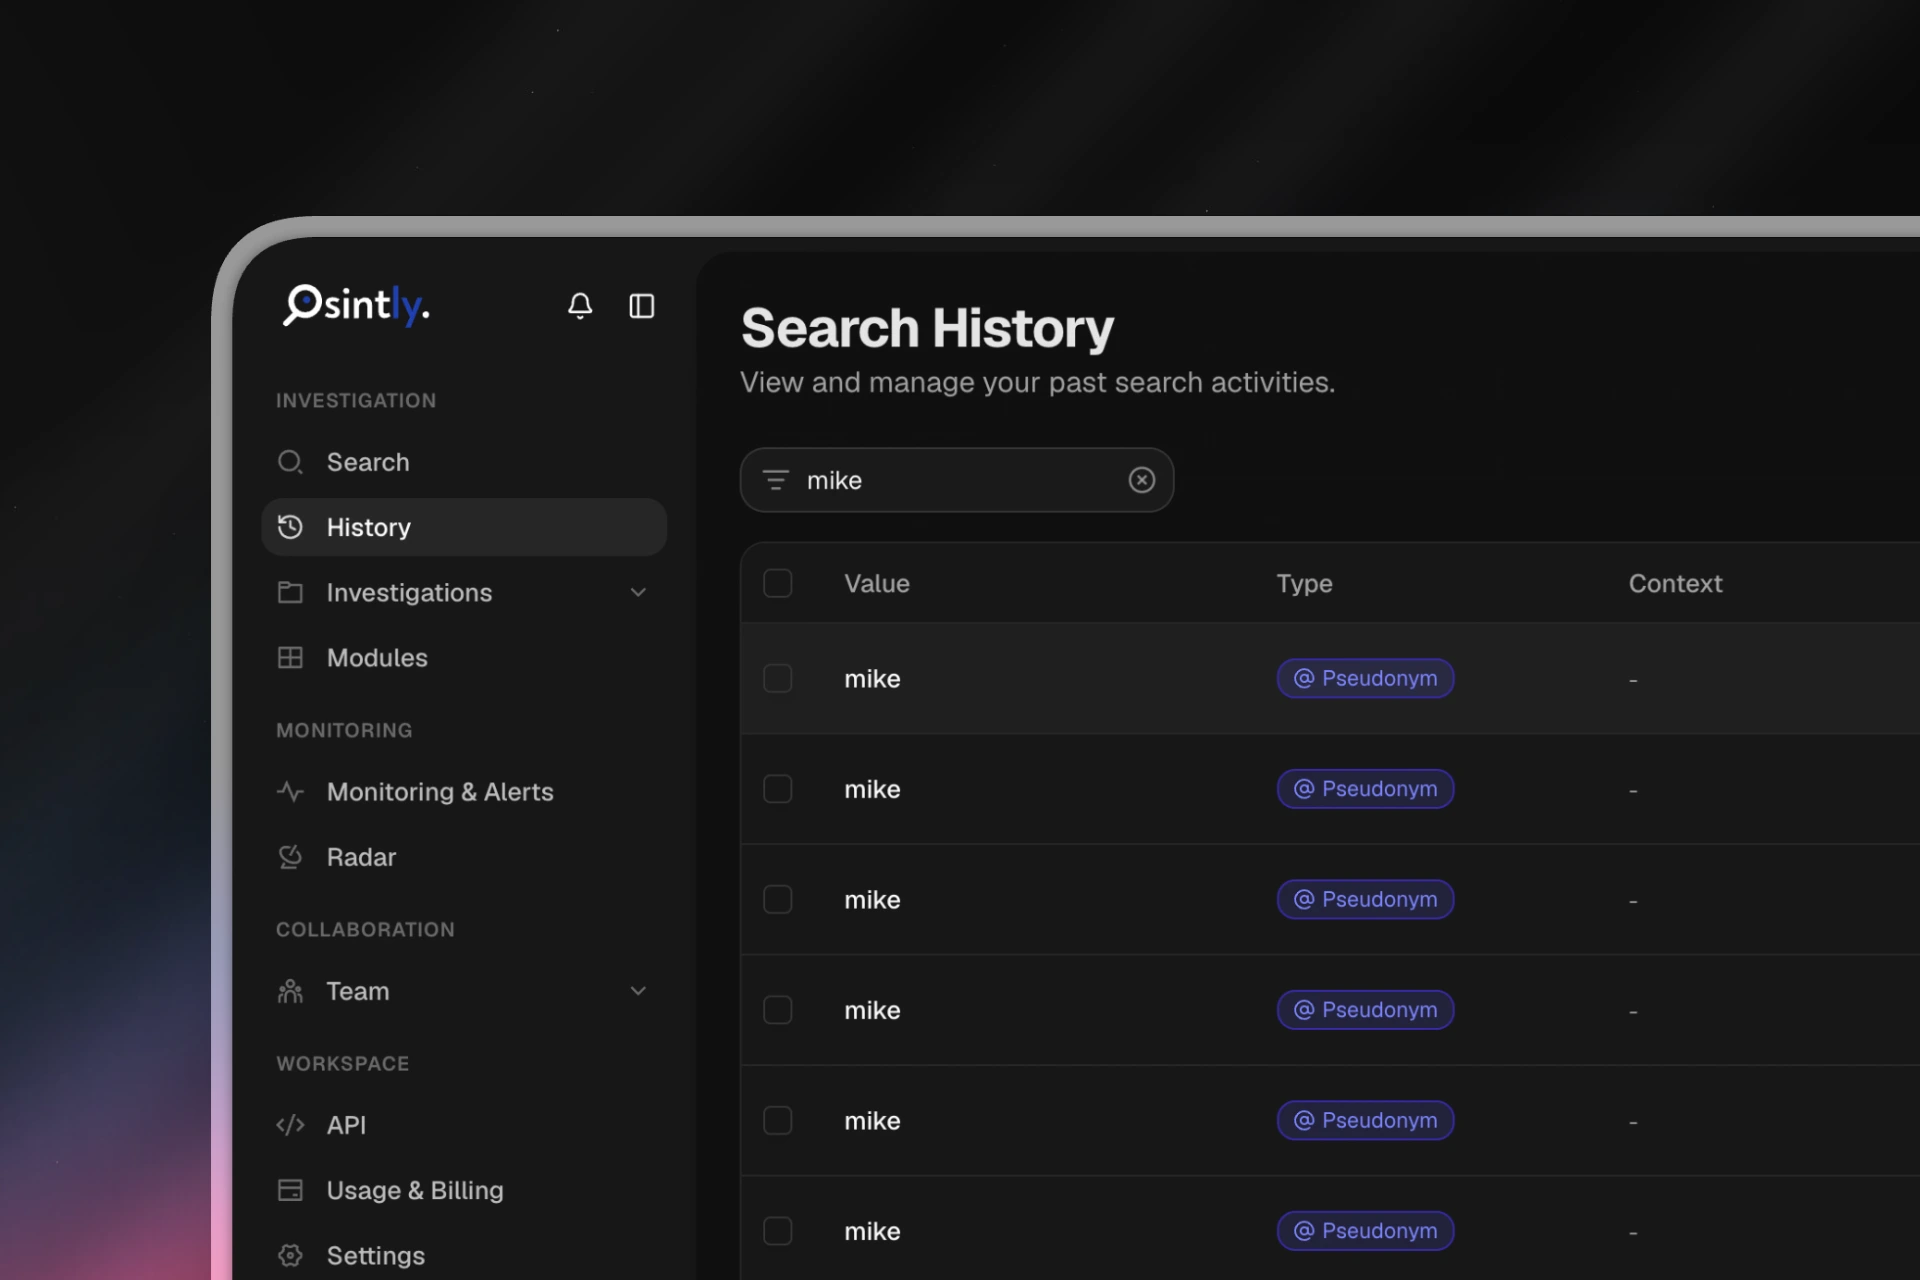Click the Modules grid icon

[x=290, y=657]
